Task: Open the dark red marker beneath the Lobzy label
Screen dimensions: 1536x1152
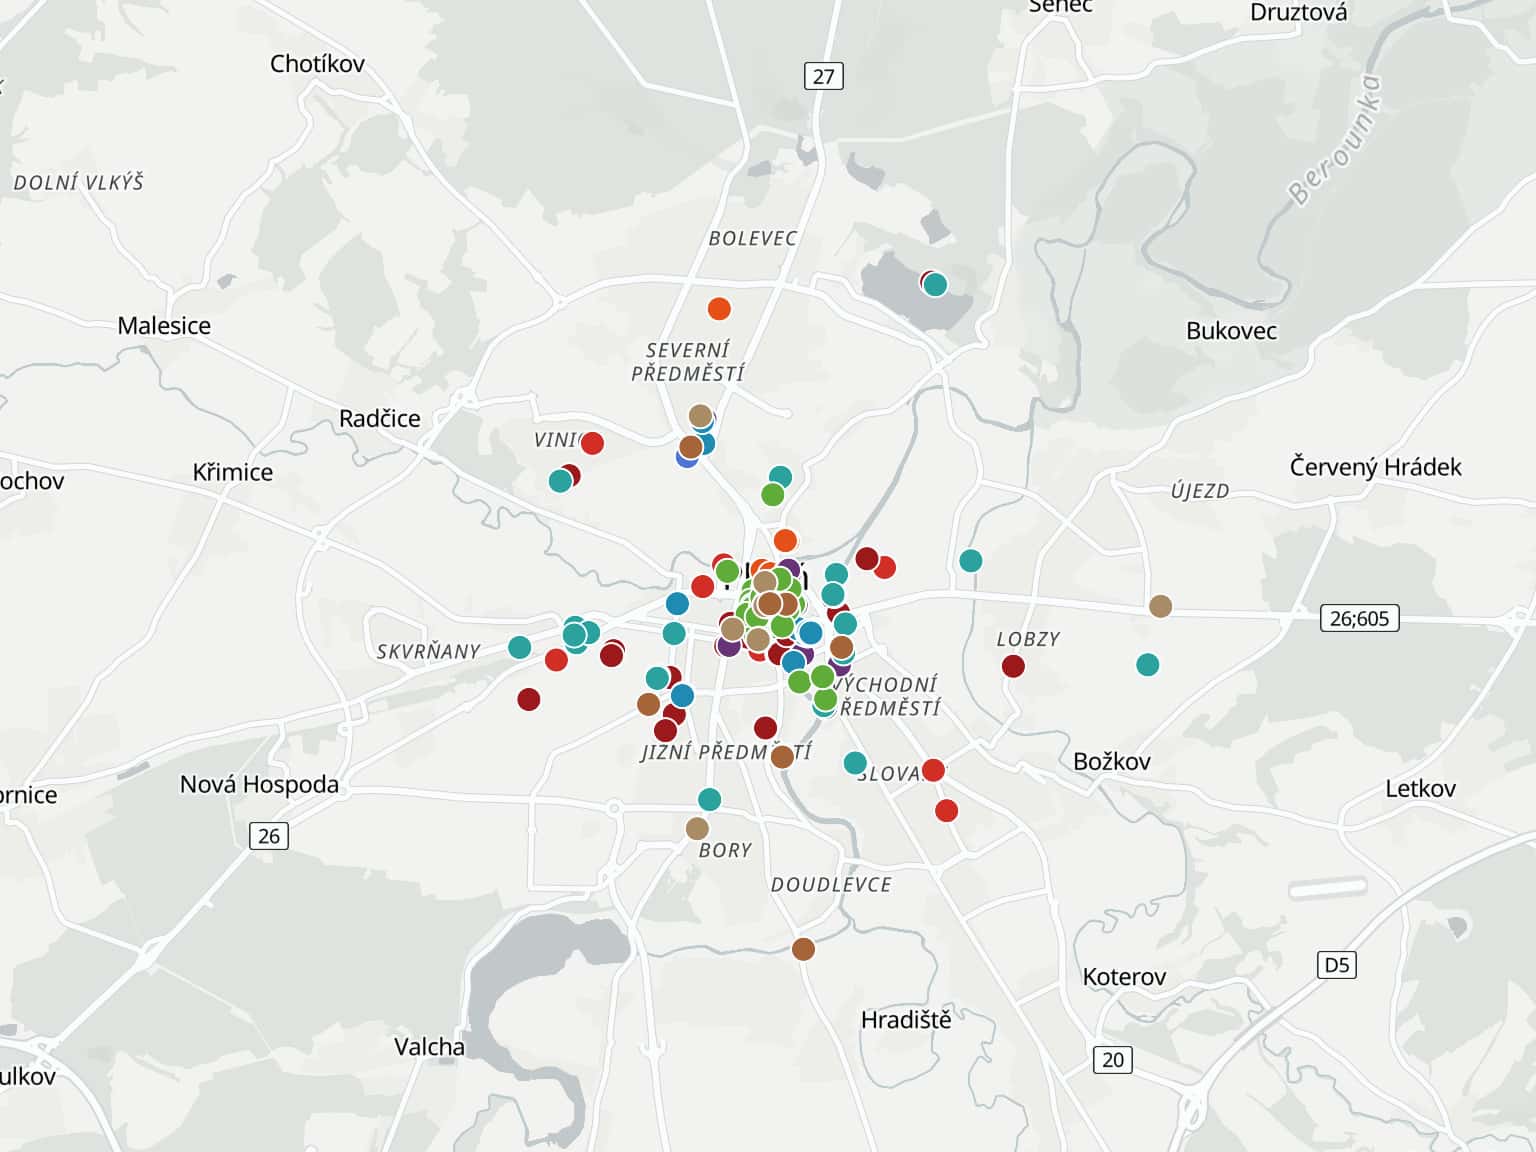Action: pos(1013,666)
